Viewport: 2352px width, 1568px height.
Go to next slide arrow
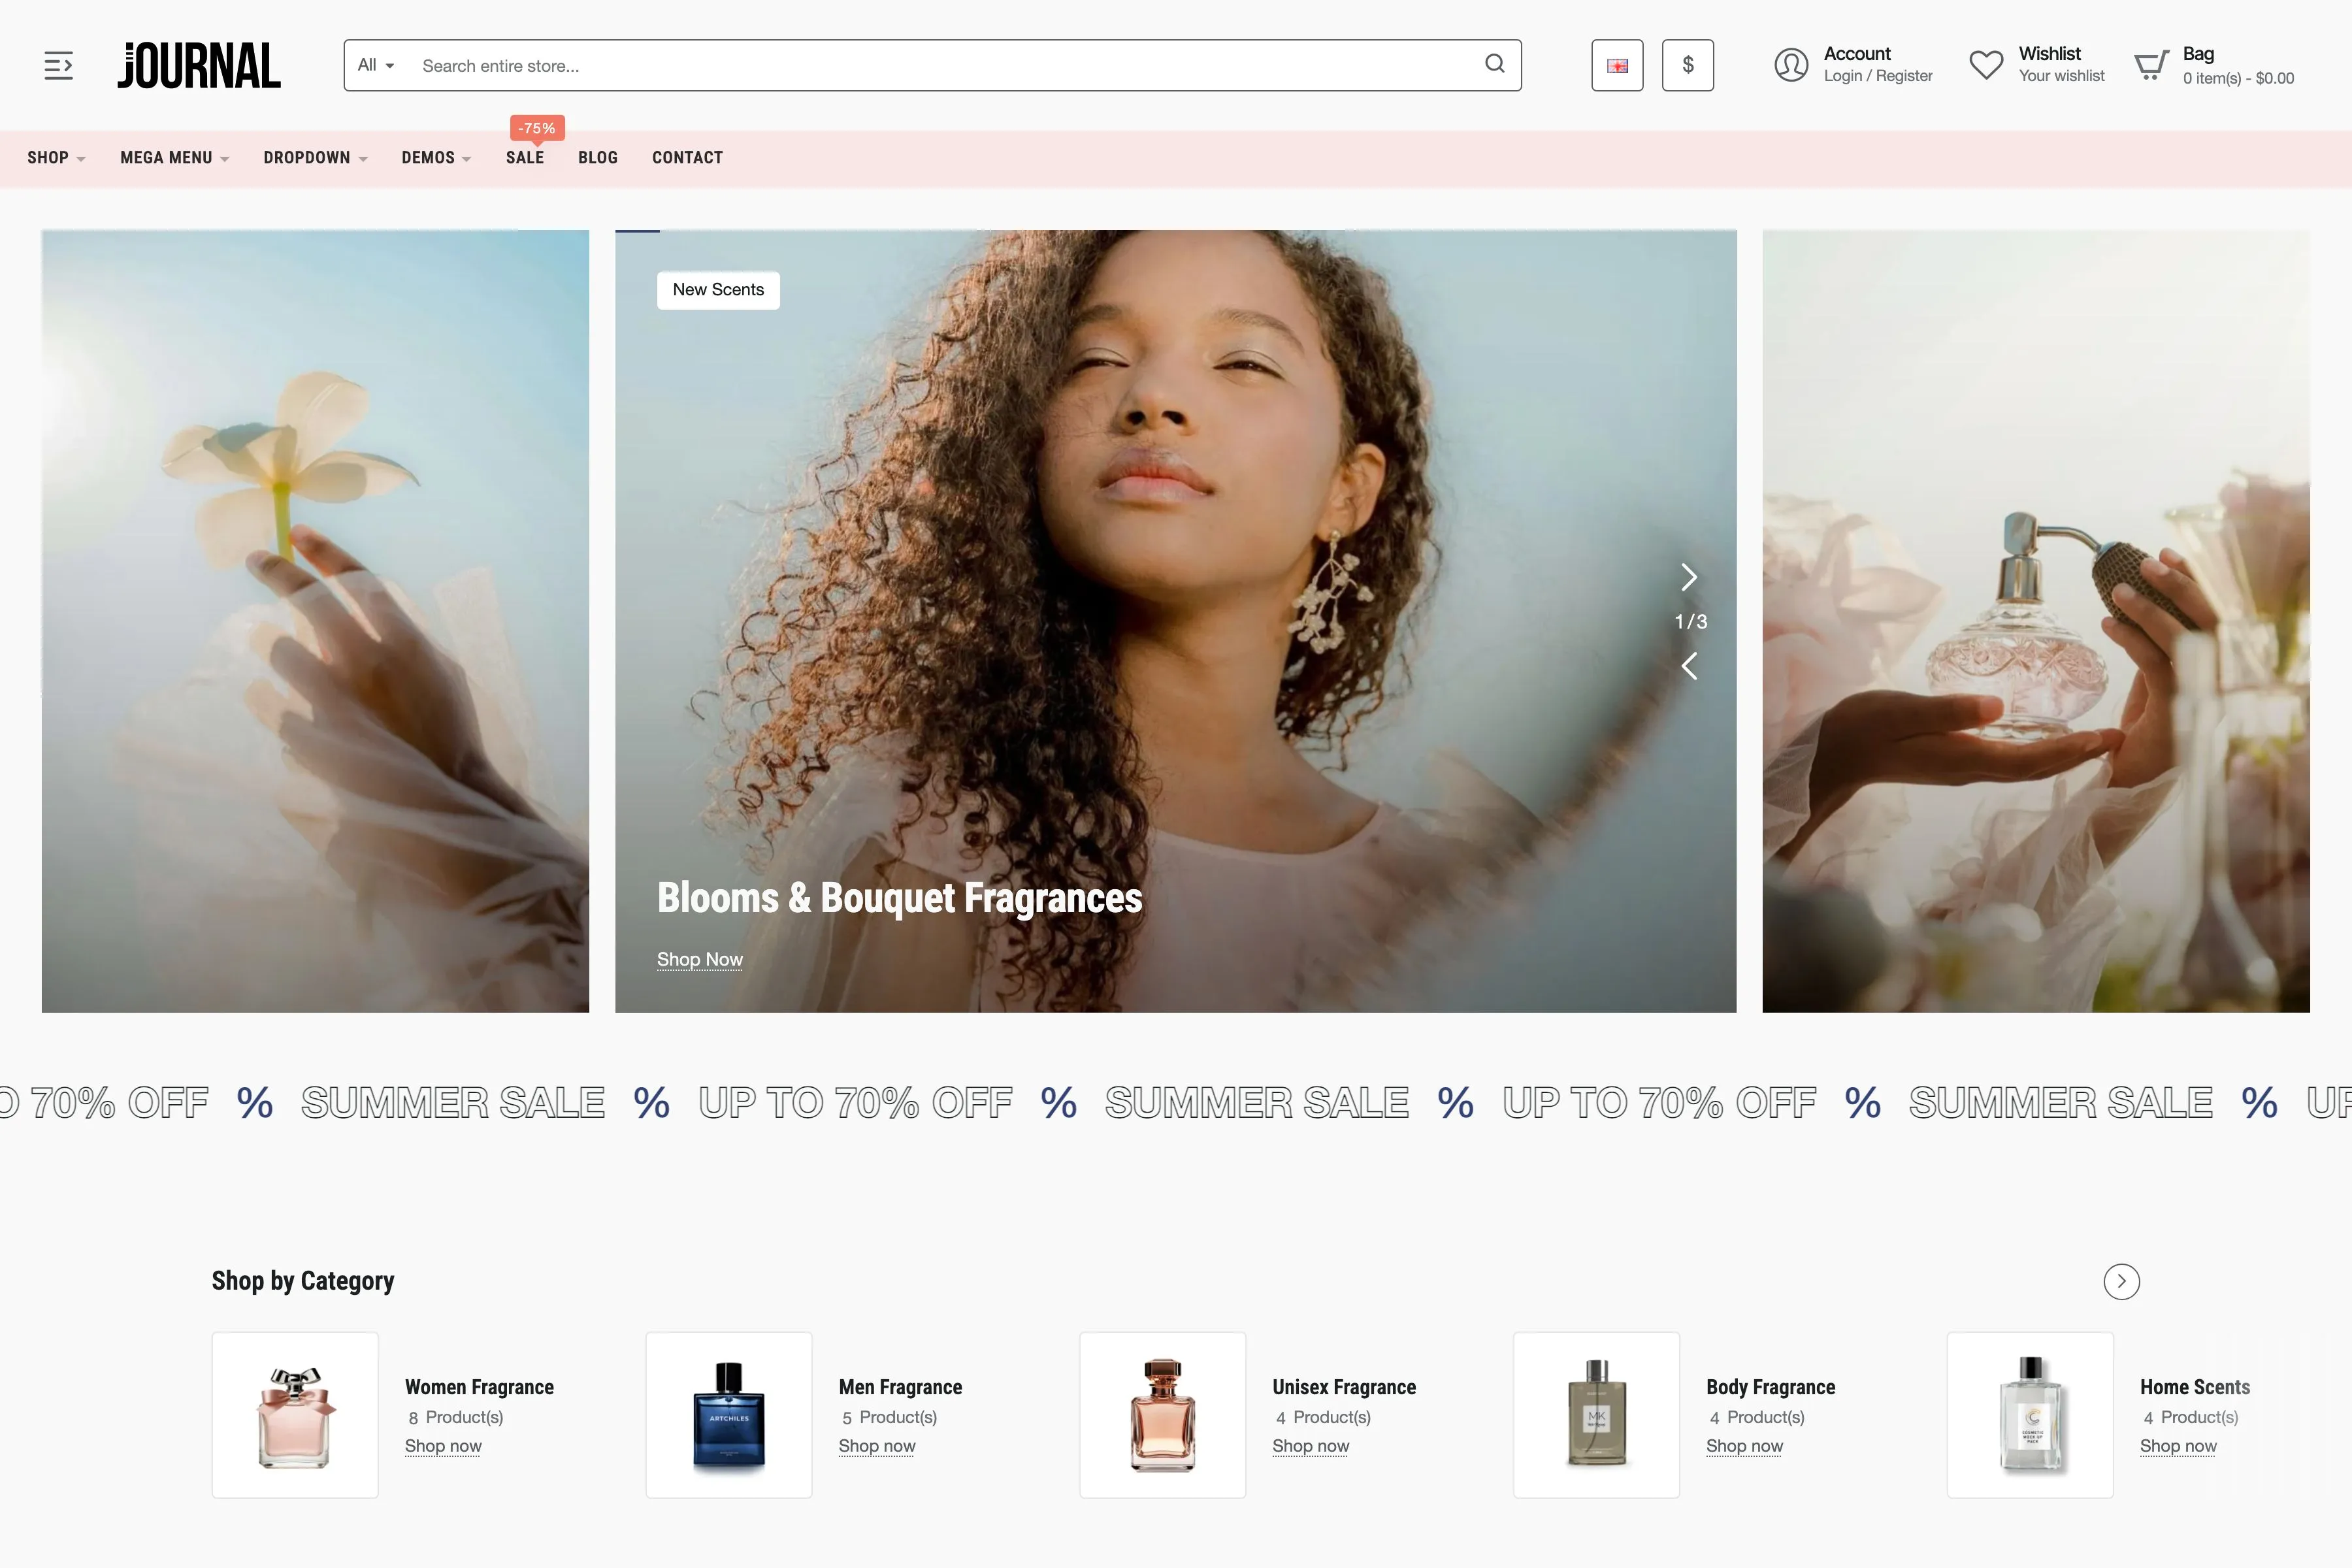1689,577
